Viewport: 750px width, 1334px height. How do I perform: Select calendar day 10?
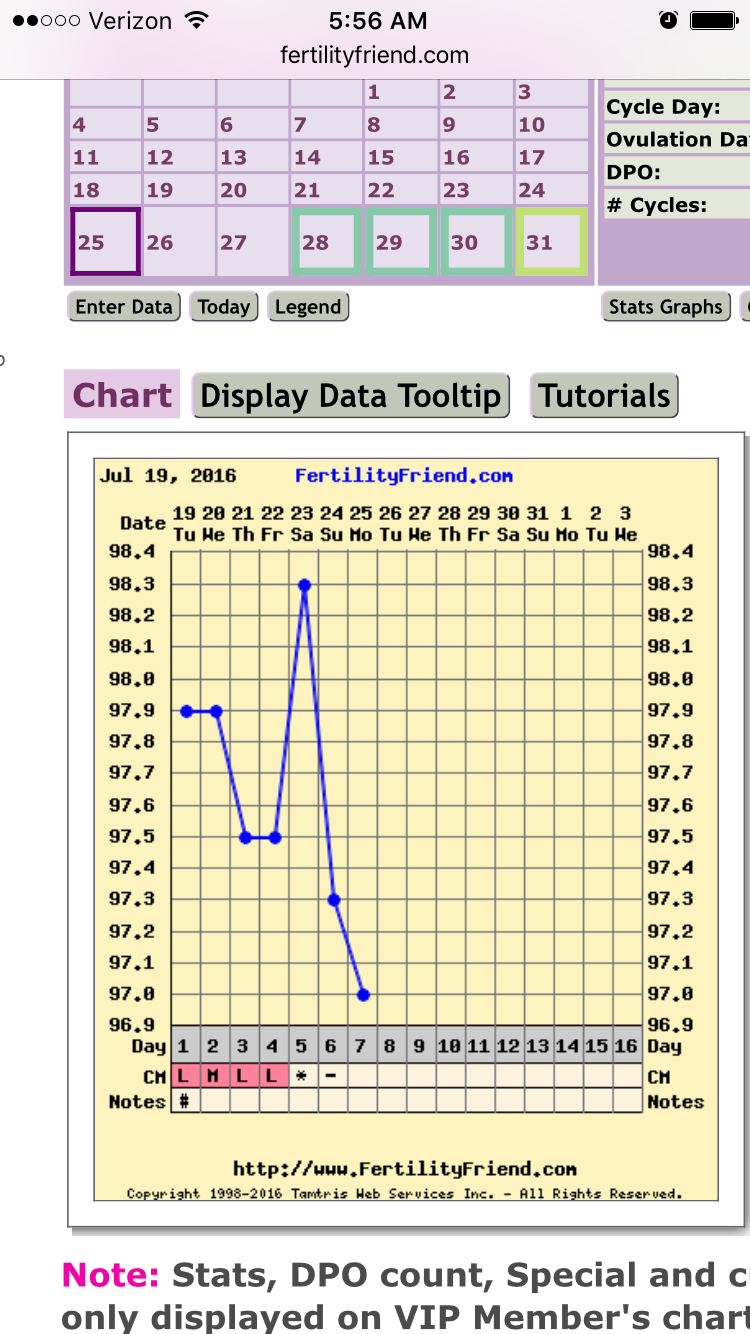(x=551, y=125)
